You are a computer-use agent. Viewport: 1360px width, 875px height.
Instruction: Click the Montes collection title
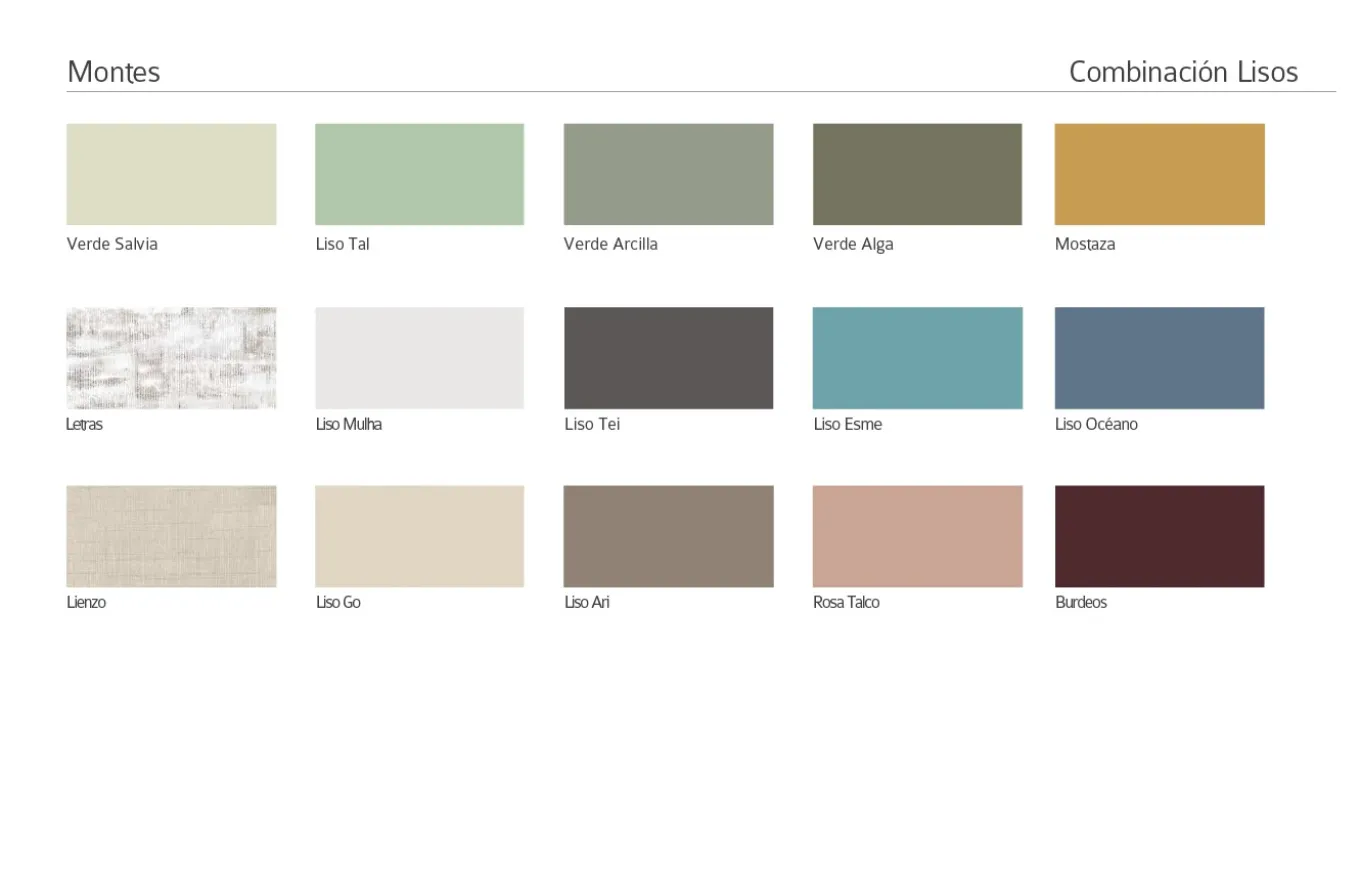pos(113,72)
